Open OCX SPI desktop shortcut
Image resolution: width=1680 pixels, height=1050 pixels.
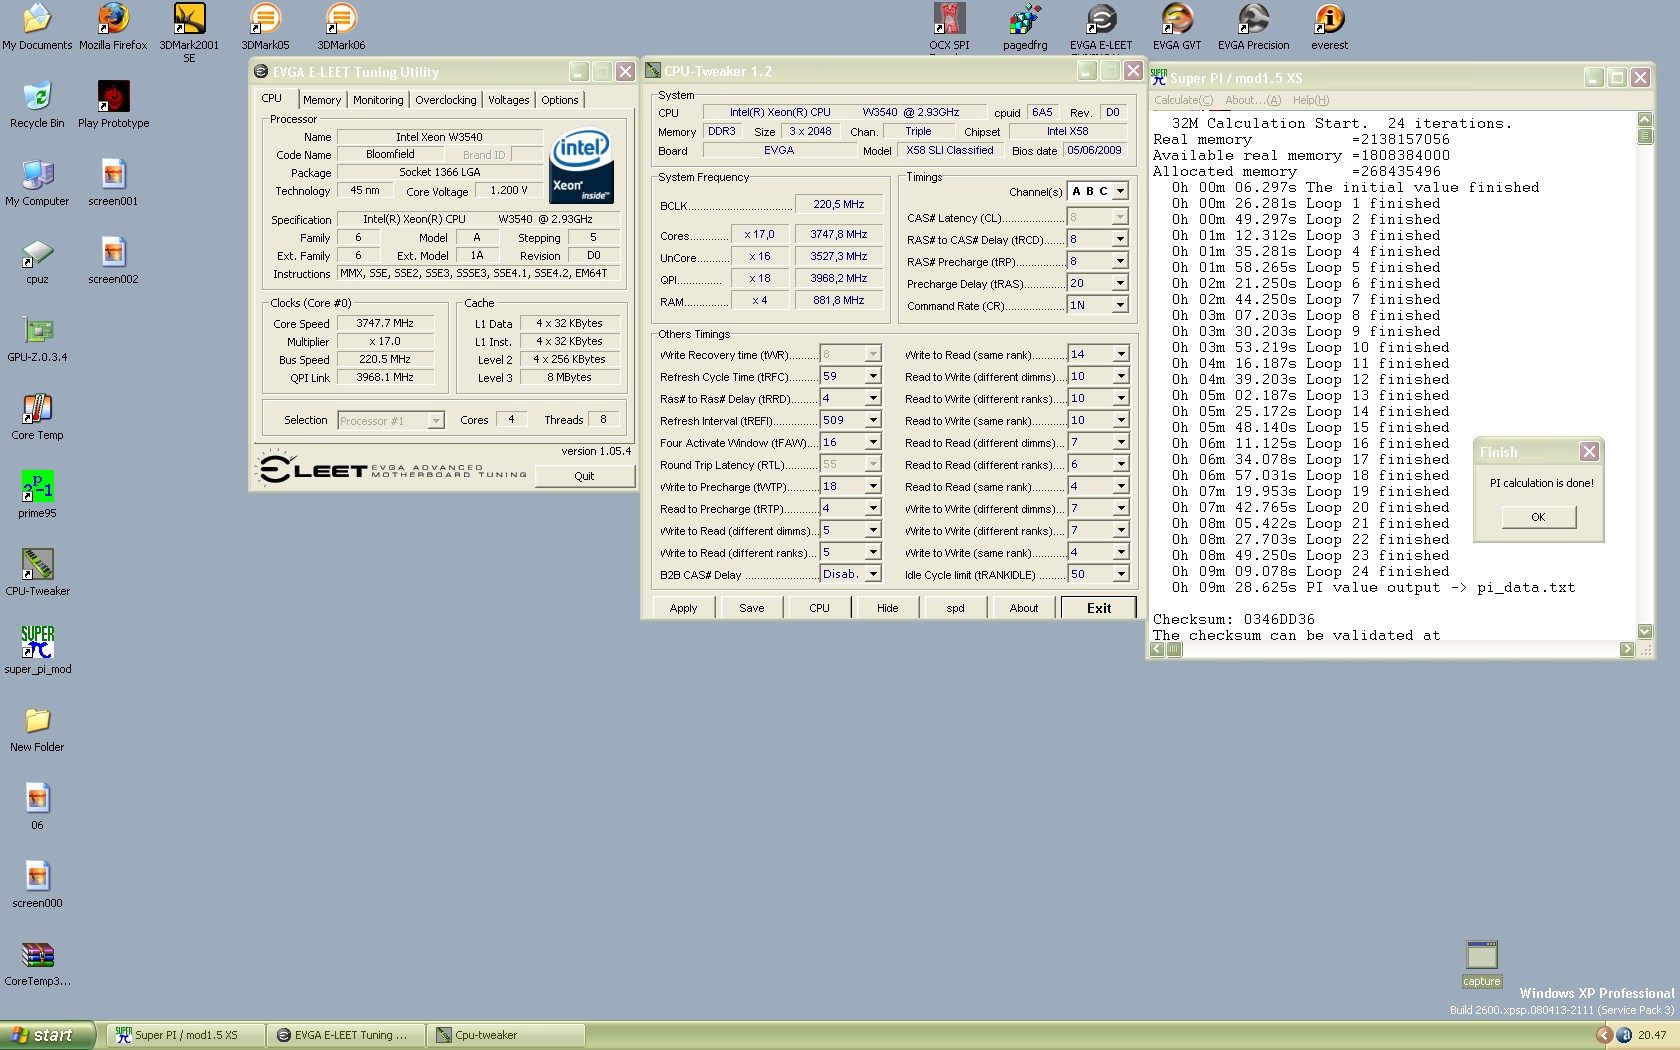pos(949,26)
